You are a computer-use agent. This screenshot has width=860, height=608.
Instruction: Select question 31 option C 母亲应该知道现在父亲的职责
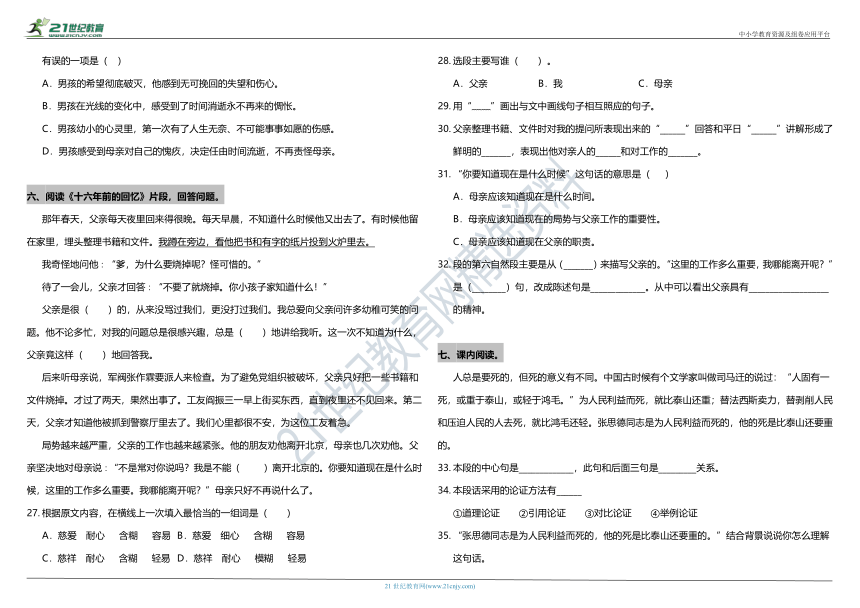pos(524,242)
